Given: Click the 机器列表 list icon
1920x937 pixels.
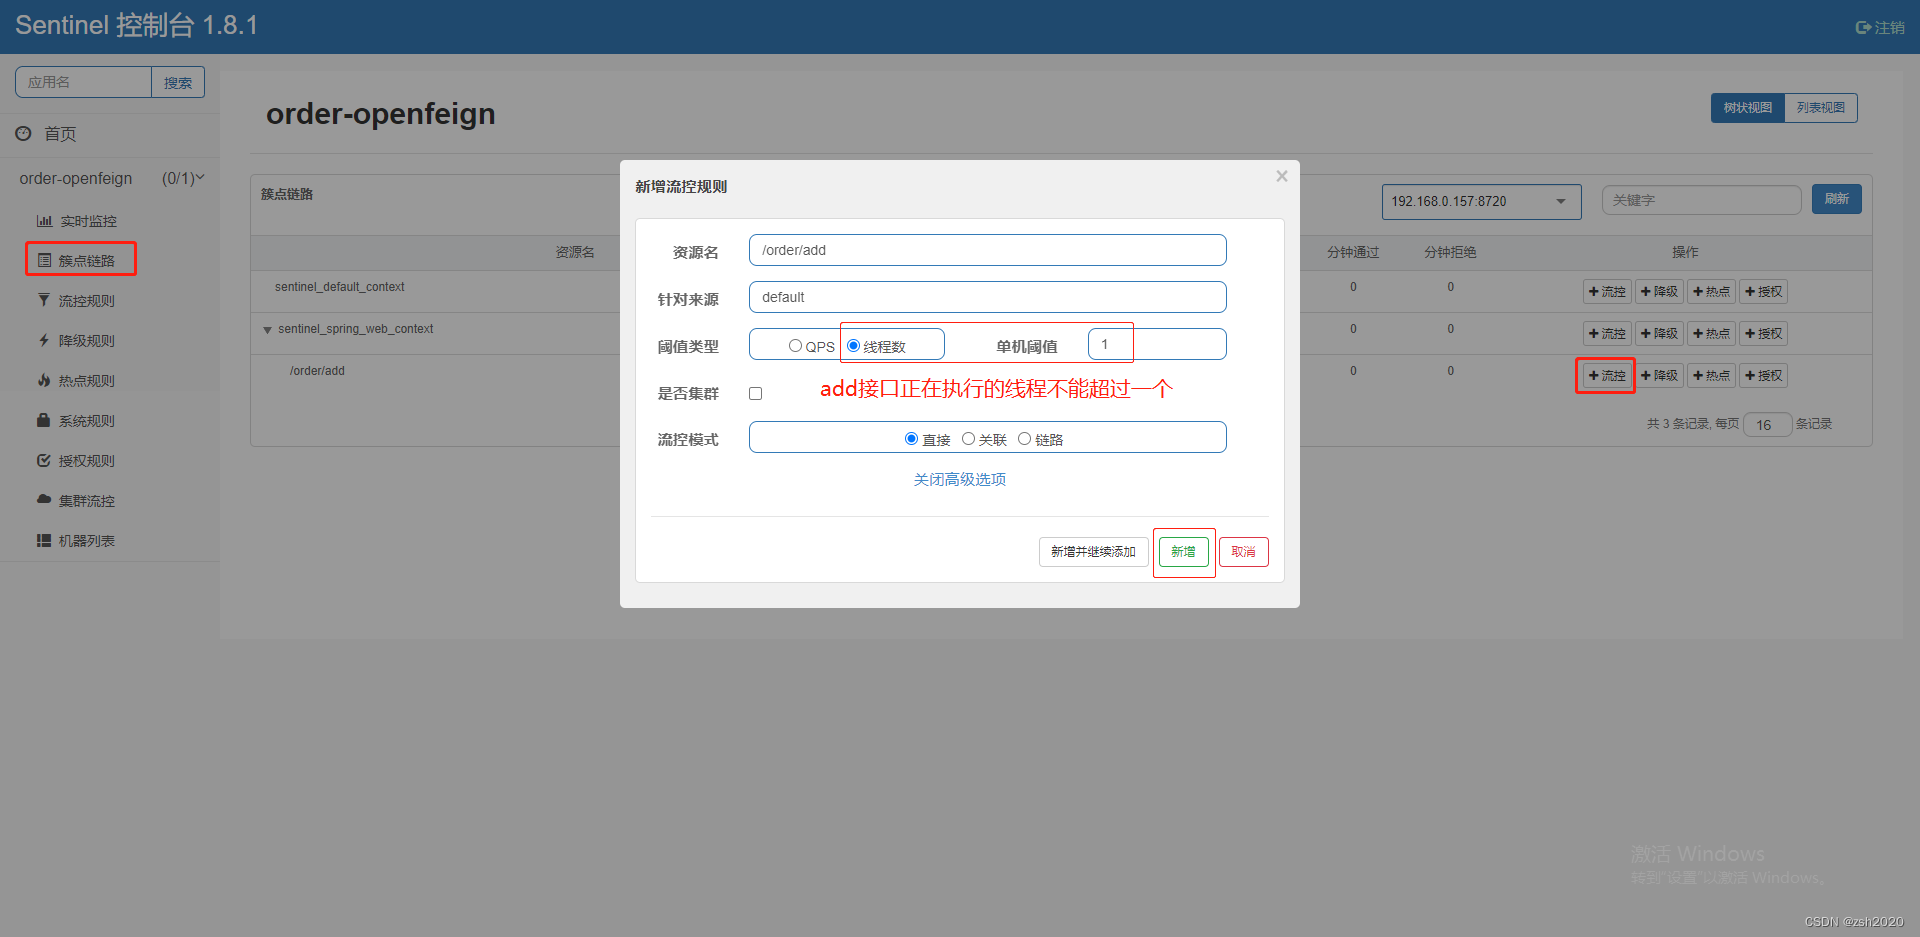Looking at the screenshot, I should pos(44,540).
